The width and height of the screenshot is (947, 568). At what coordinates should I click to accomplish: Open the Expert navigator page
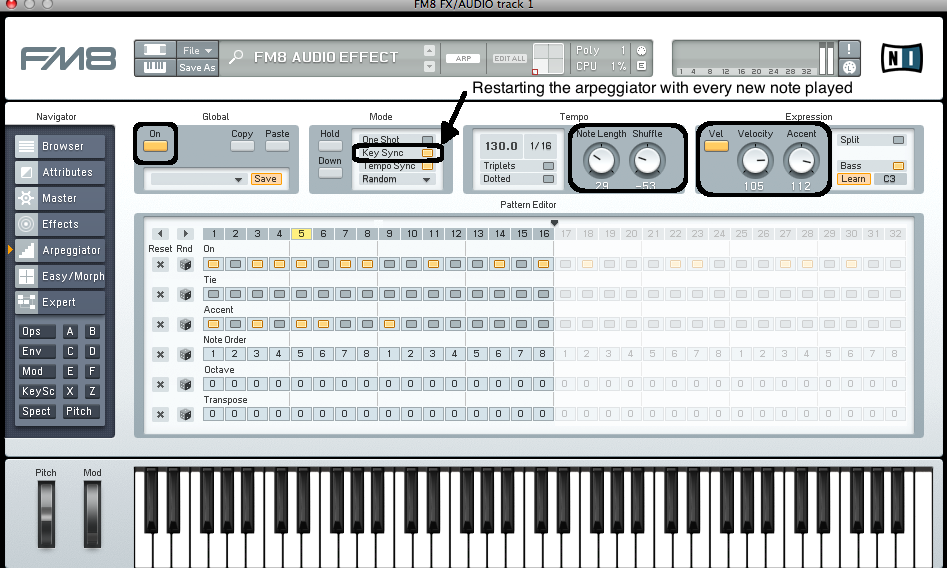[x=60, y=302]
